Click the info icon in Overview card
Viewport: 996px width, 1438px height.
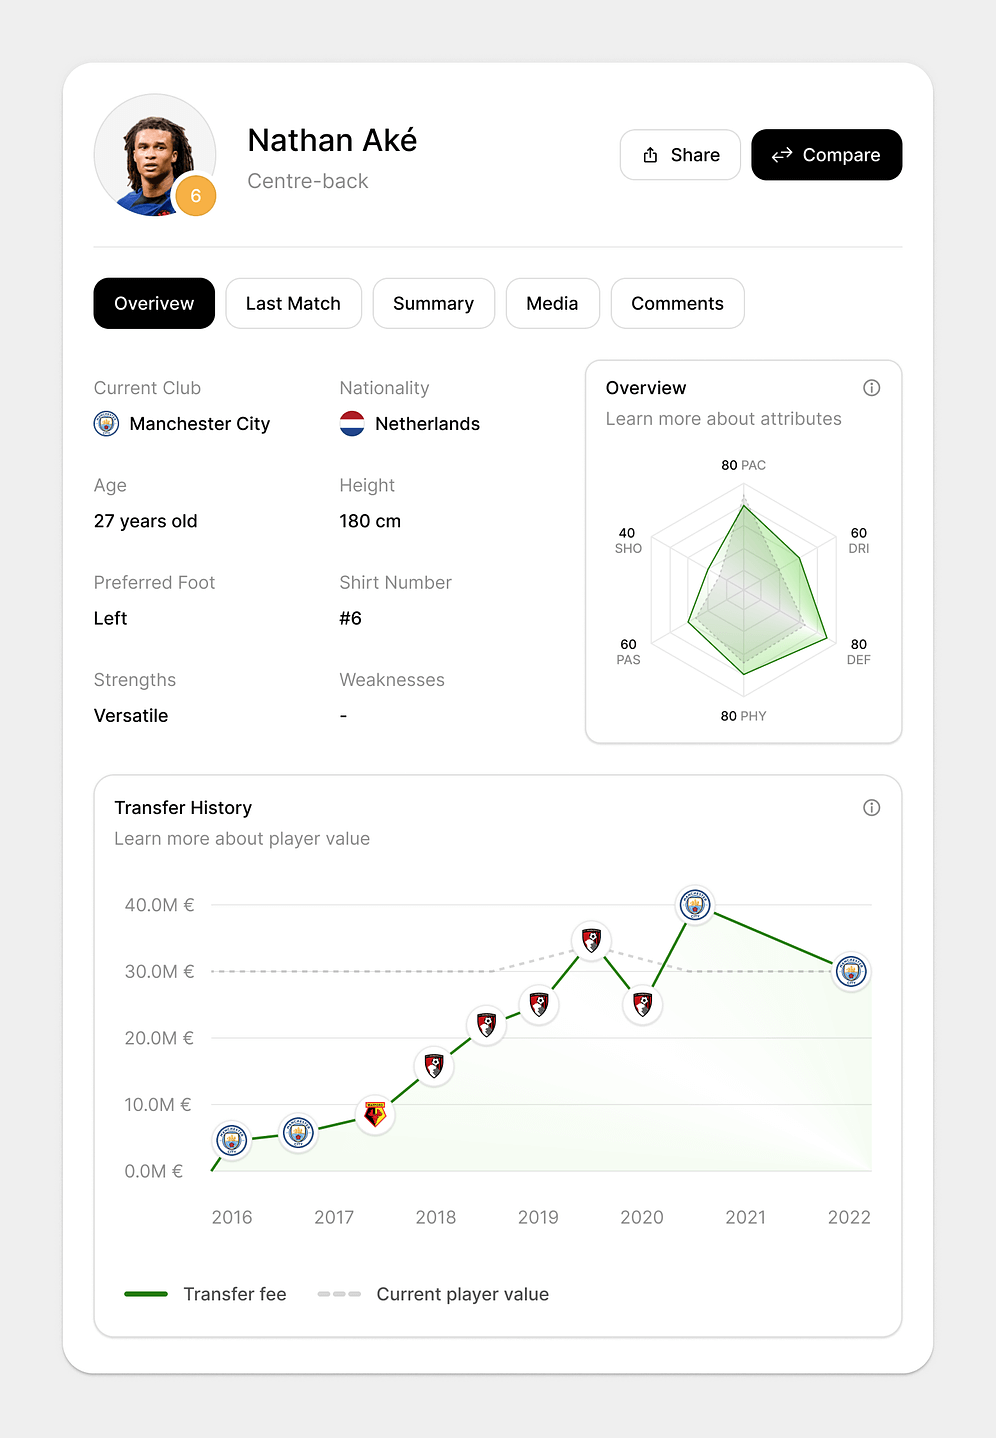(x=871, y=388)
